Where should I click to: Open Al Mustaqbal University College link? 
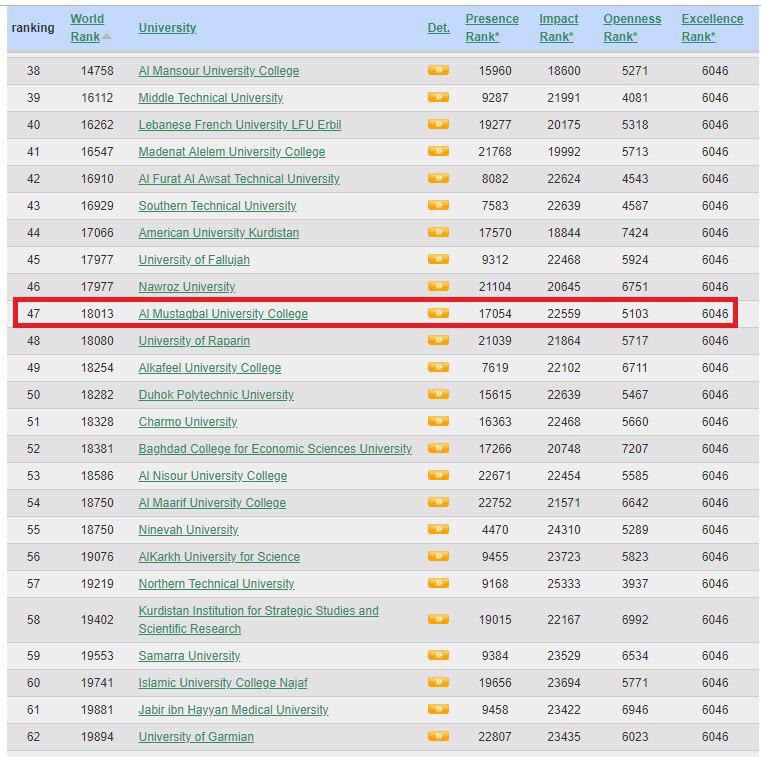click(223, 314)
